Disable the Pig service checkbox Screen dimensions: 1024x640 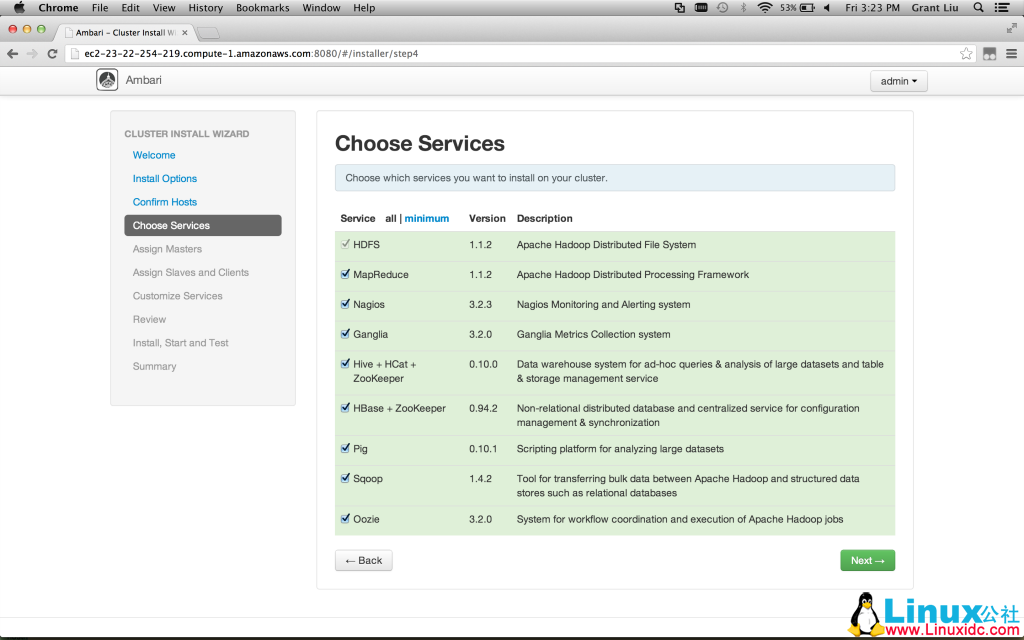tap(345, 449)
